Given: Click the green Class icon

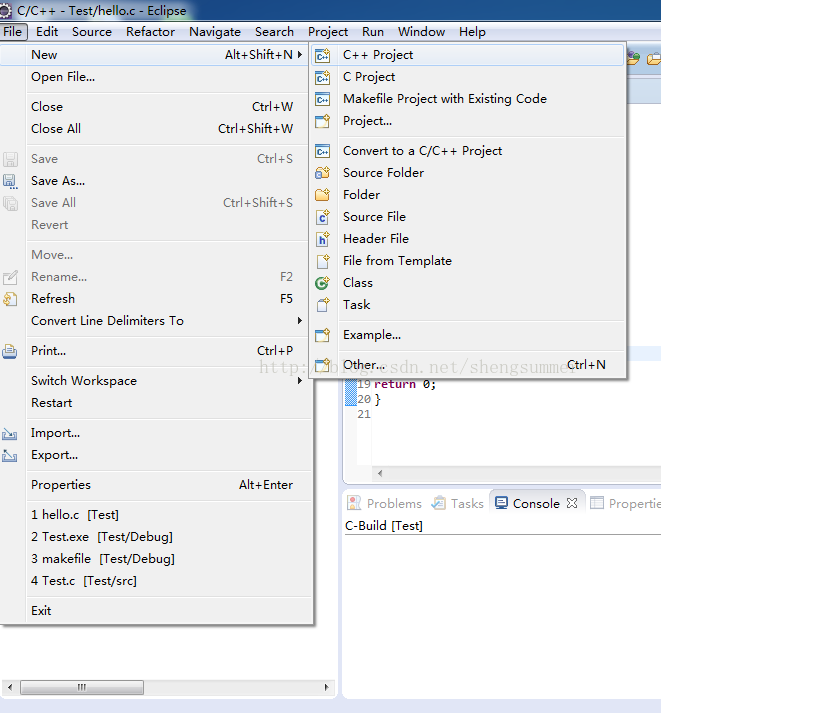Looking at the screenshot, I should [x=323, y=283].
